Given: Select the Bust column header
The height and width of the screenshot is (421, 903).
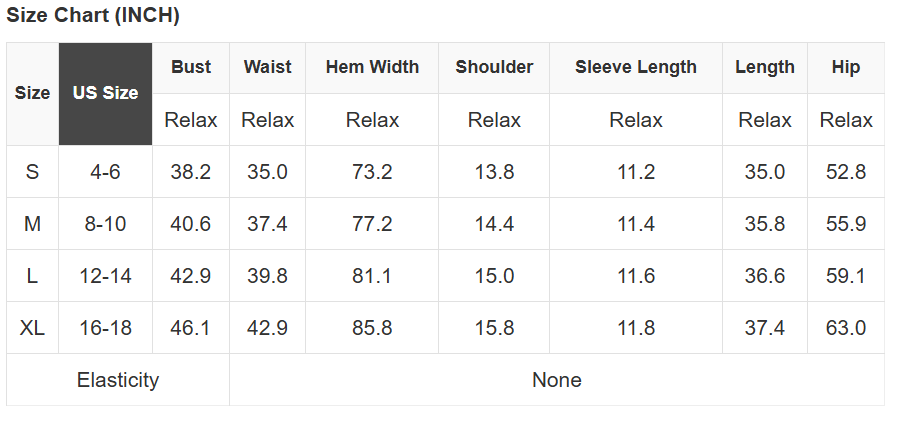Looking at the screenshot, I should pyautogui.click(x=191, y=68).
